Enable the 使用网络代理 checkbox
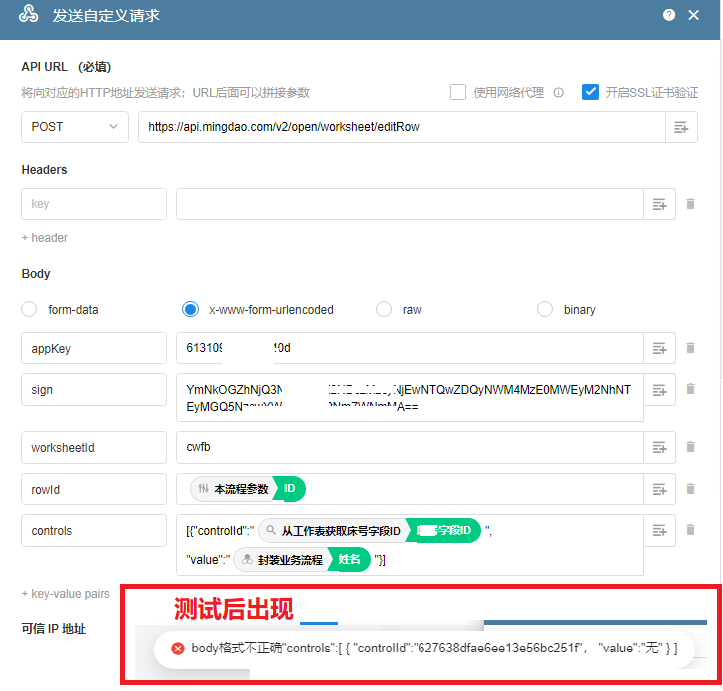This screenshot has width=723, height=691. 458,92
